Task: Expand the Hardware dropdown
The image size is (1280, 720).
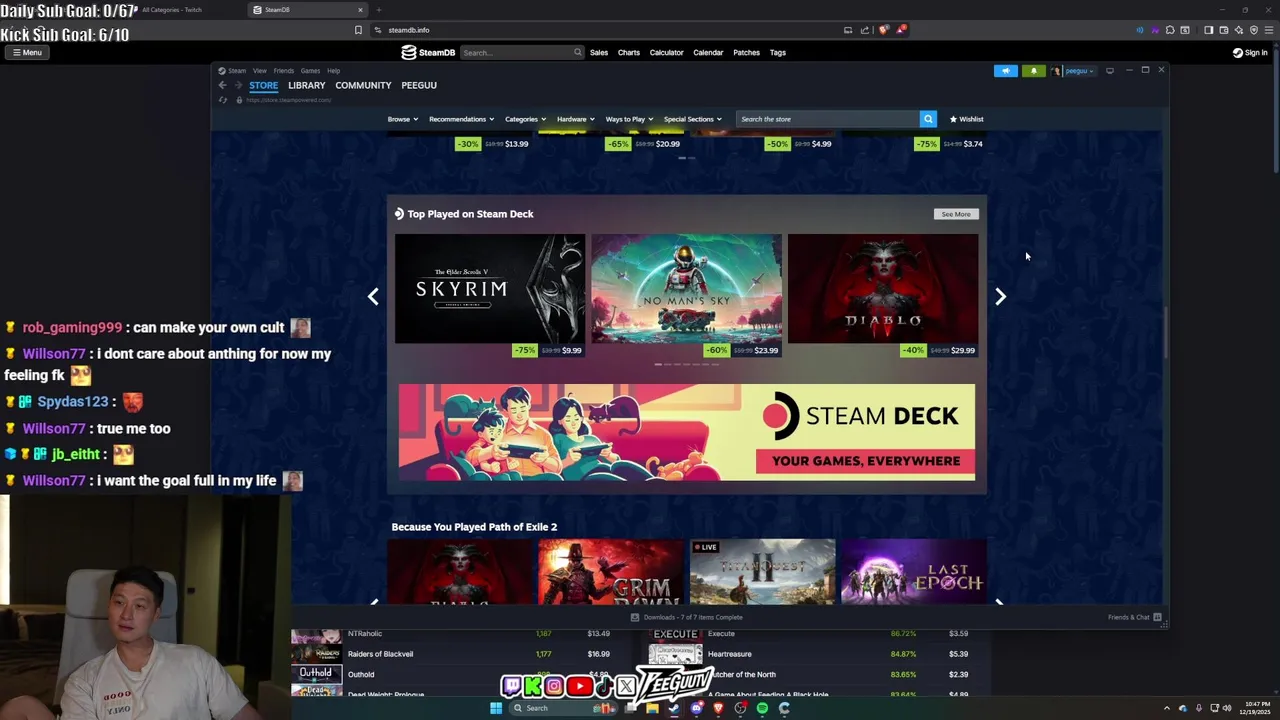Action: pyautogui.click(x=575, y=119)
